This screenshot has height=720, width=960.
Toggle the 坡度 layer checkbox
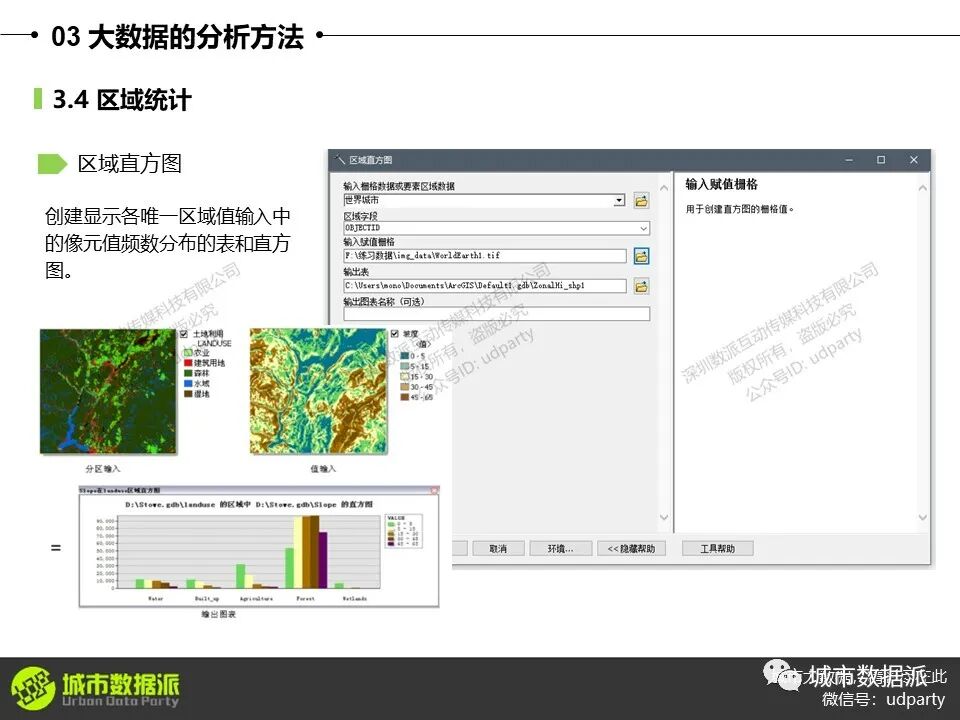point(394,333)
